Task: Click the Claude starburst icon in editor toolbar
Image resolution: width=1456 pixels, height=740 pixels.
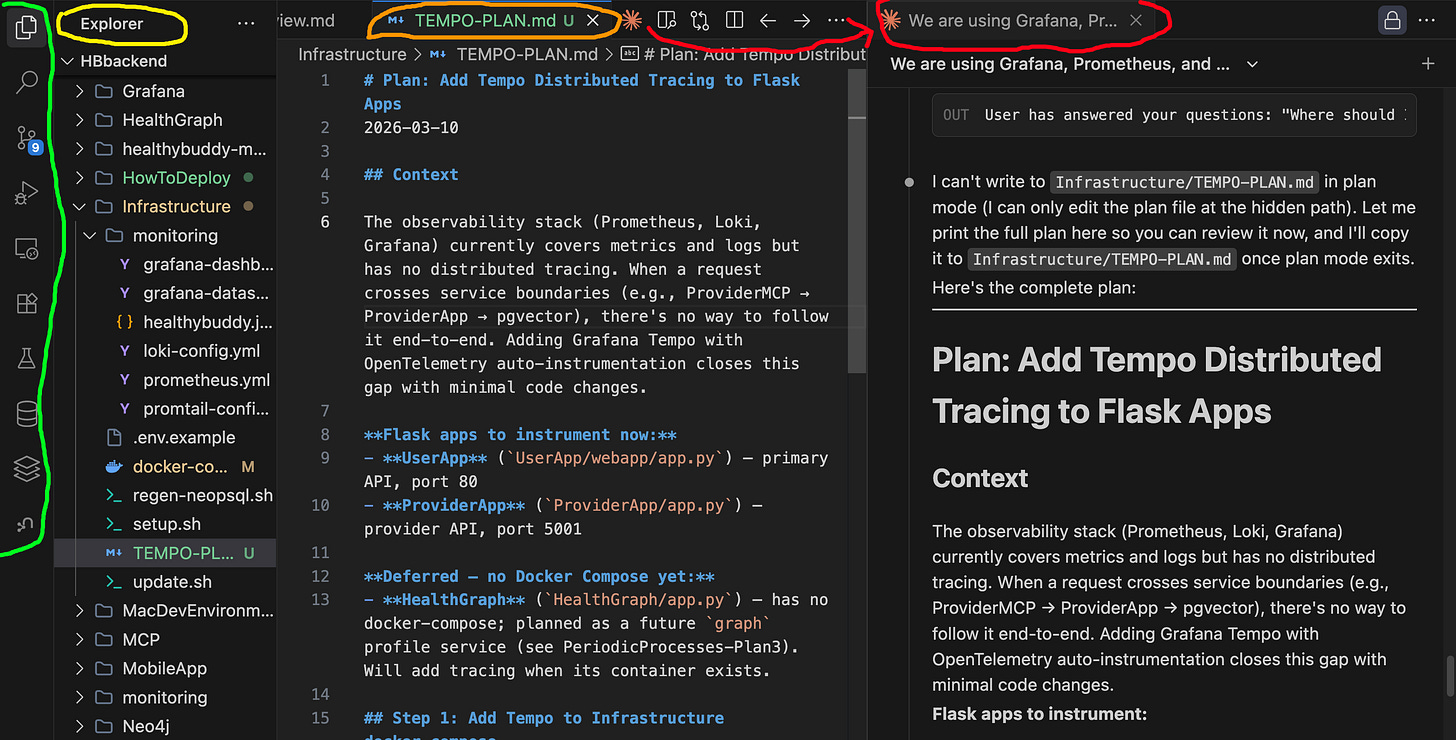Action: (631, 20)
